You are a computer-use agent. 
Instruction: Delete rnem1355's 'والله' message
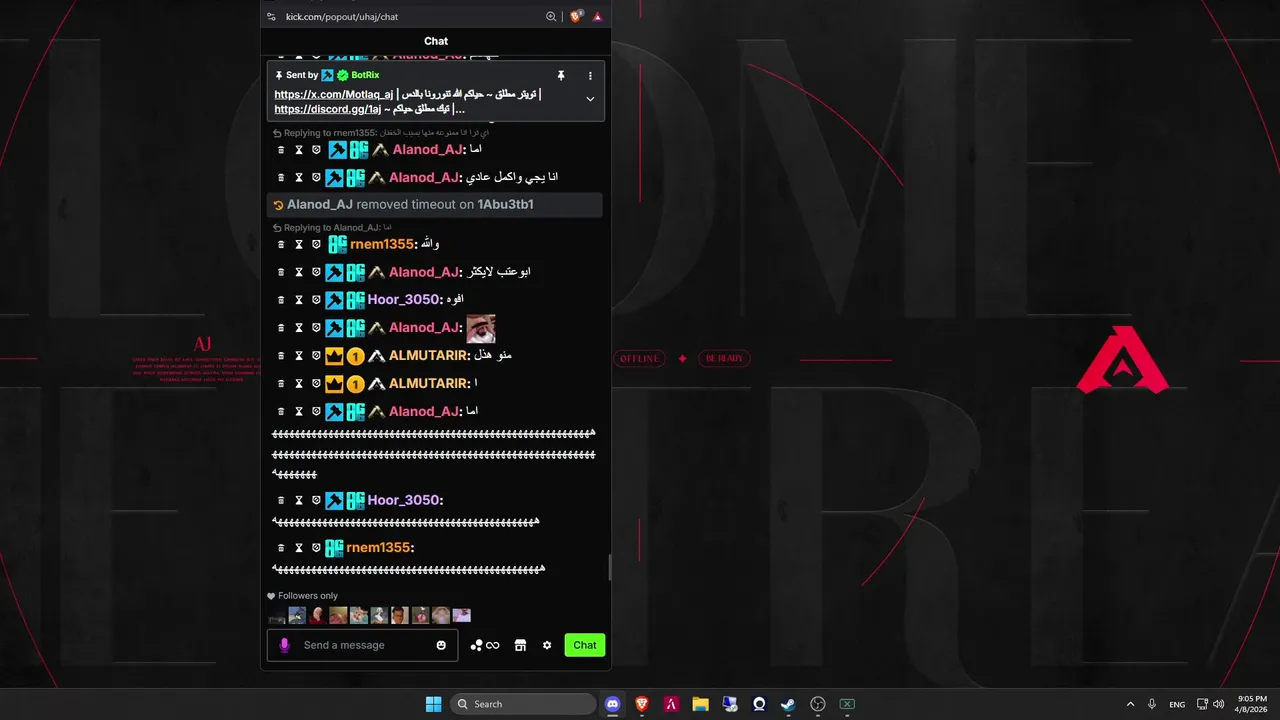point(281,244)
